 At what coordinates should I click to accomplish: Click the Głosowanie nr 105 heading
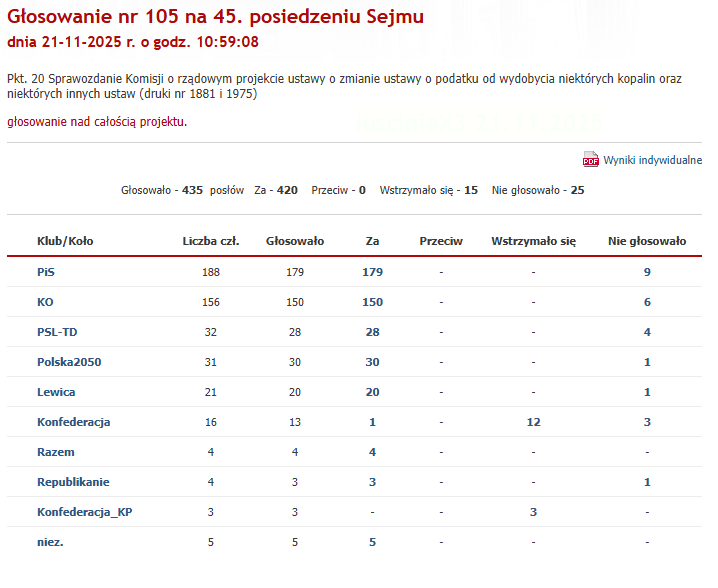pos(215,16)
